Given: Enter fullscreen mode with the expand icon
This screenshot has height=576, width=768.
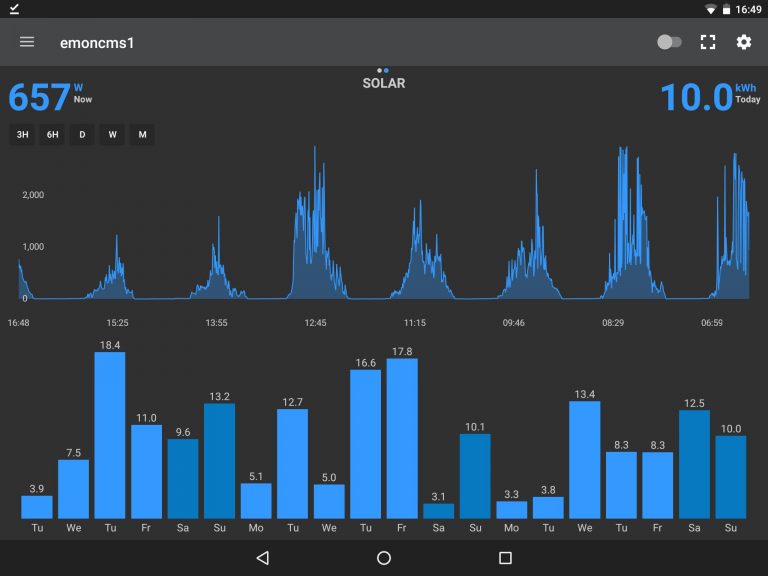Looking at the screenshot, I should pos(708,42).
